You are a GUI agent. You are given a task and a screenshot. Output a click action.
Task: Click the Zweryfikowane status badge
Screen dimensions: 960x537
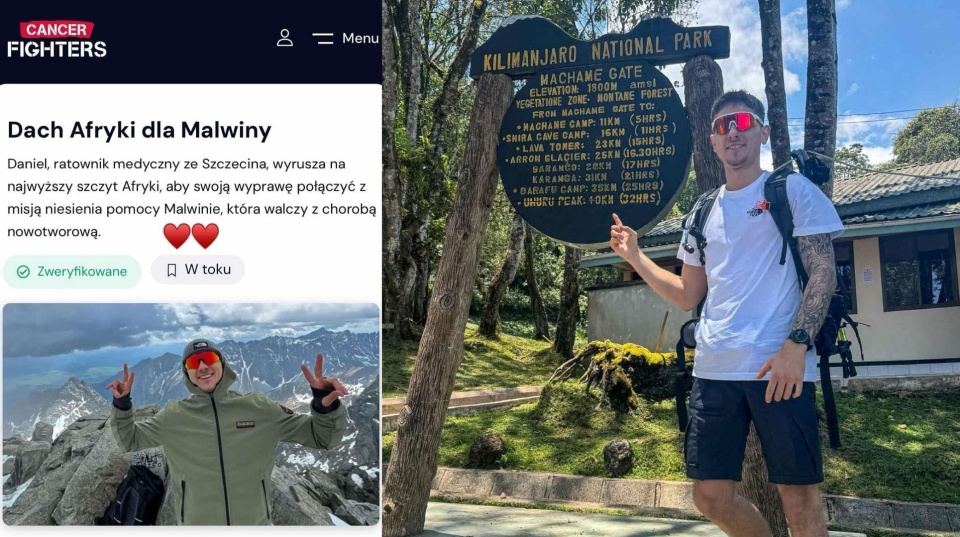pyautogui.click(x=72, y=272)
